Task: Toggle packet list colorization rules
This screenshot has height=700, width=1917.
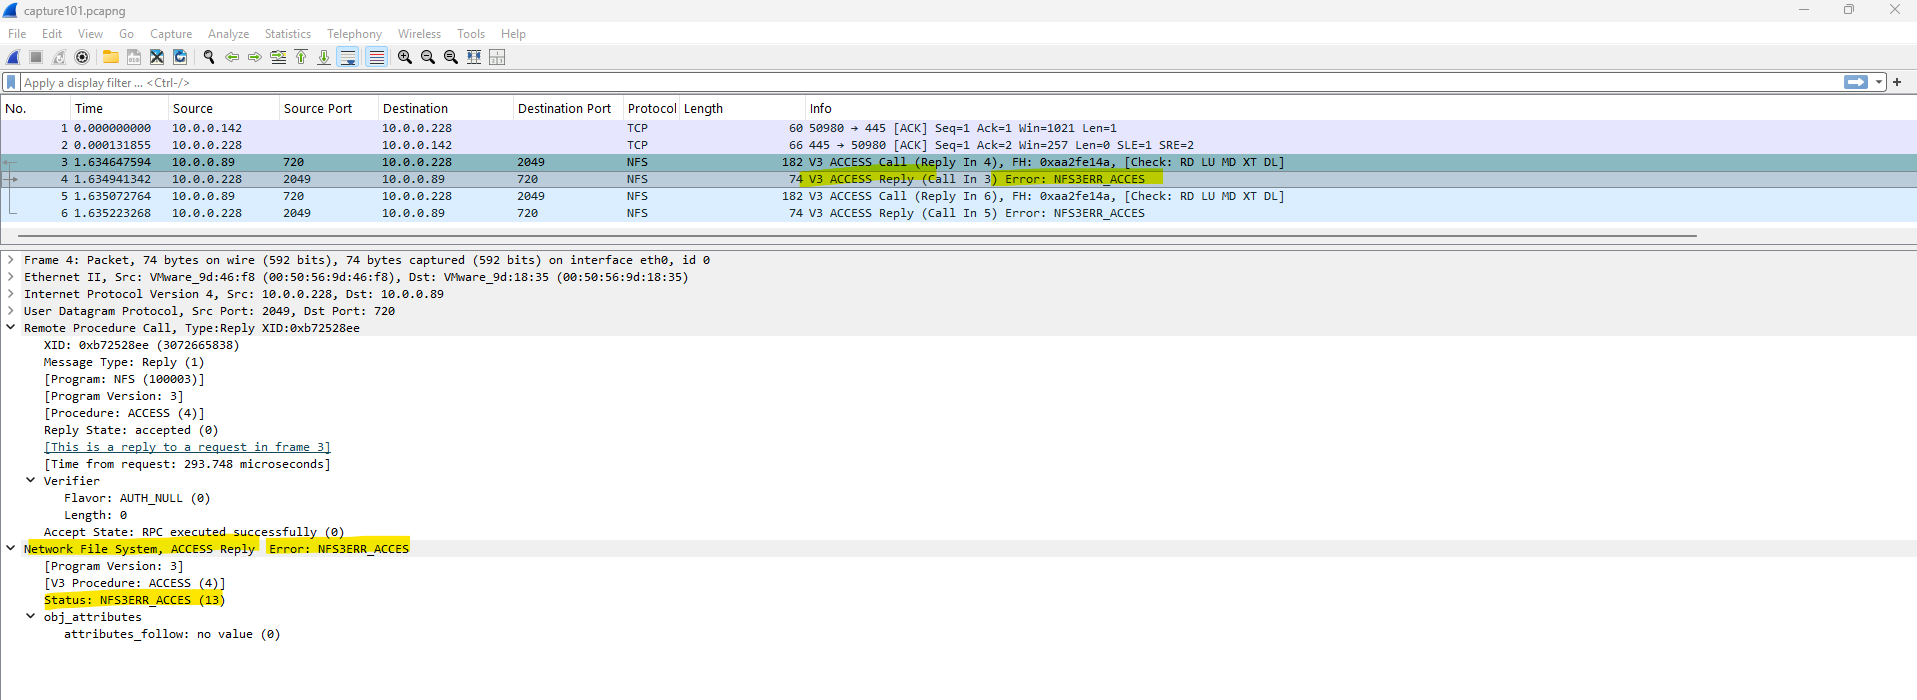Action: click(x=376, y=57)
